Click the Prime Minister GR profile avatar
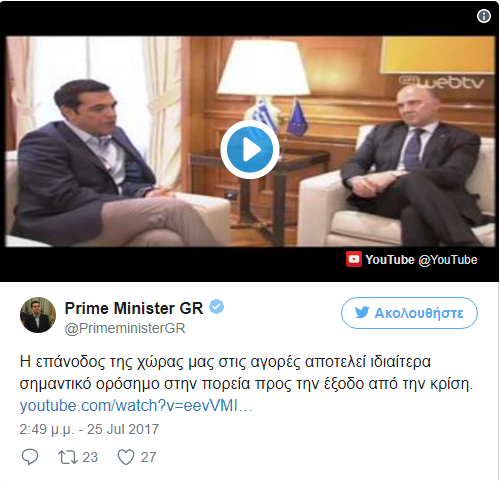The height and width of the screenshot is (481, 500). (38, 315)
